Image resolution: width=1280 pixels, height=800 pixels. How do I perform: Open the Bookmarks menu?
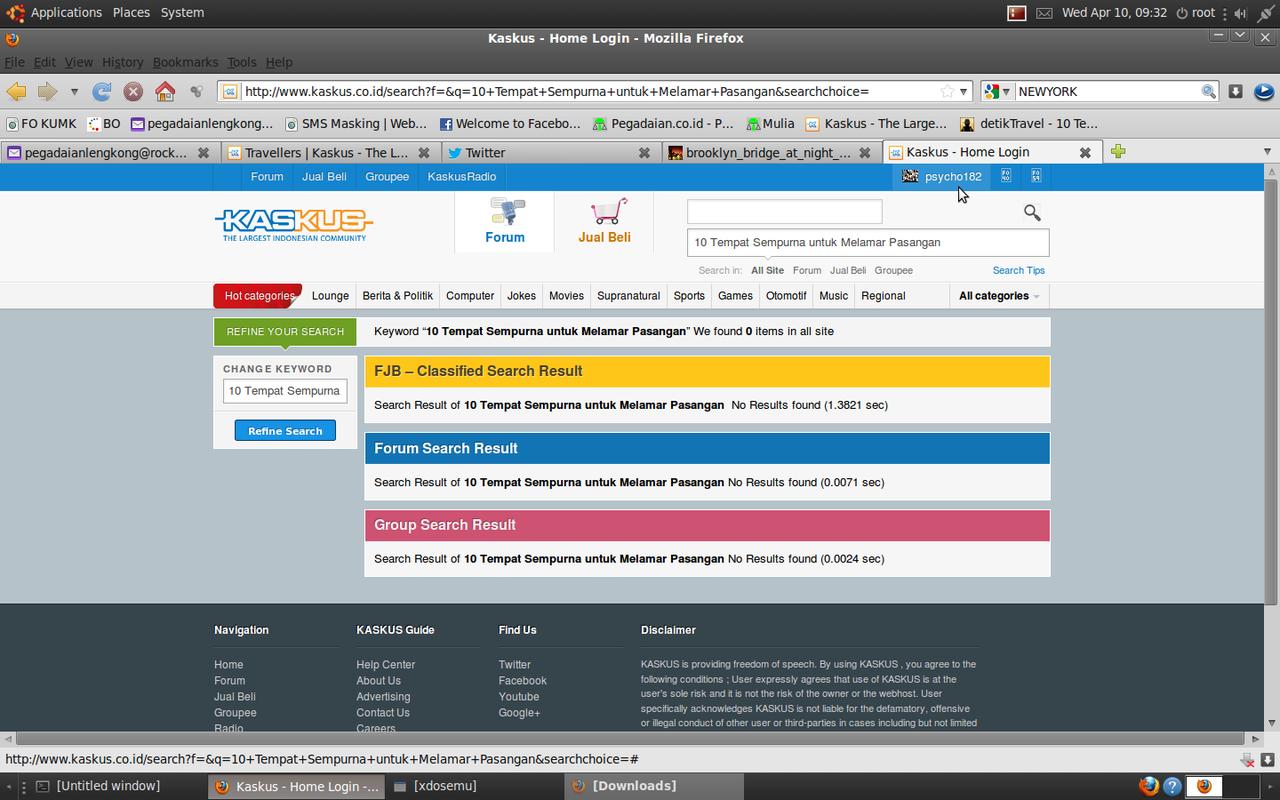pyautogui.click(x=185, y=62)
